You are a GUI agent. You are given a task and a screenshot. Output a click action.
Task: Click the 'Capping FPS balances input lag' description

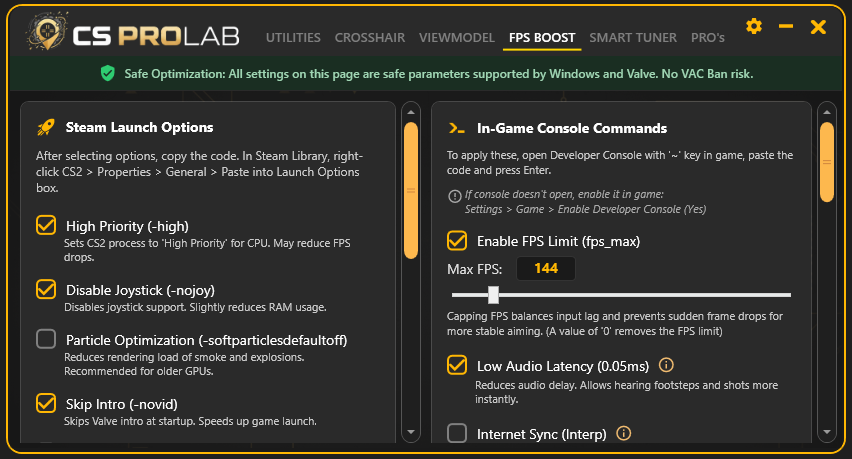[615, 323]
